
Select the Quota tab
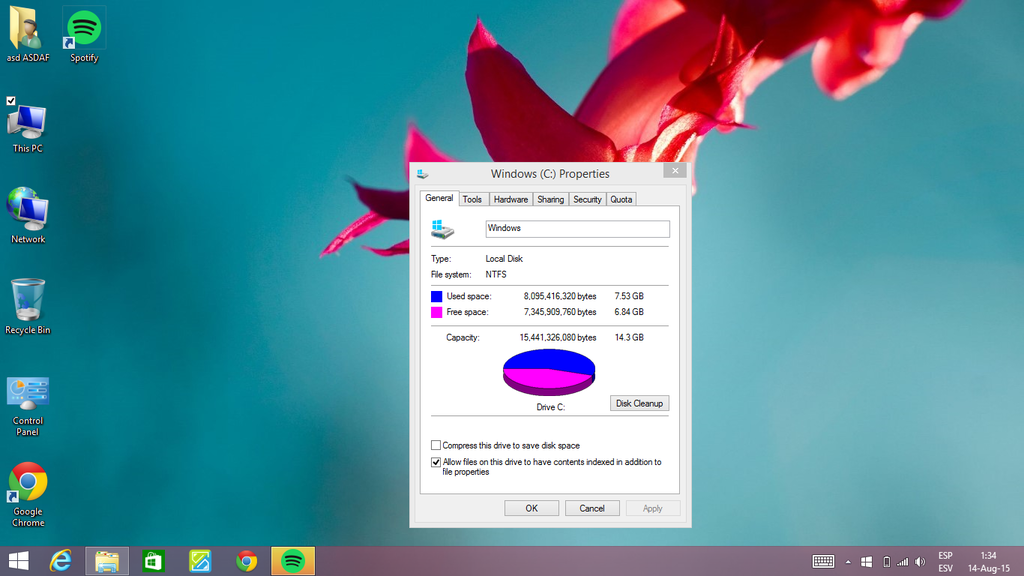click(621, 199)
